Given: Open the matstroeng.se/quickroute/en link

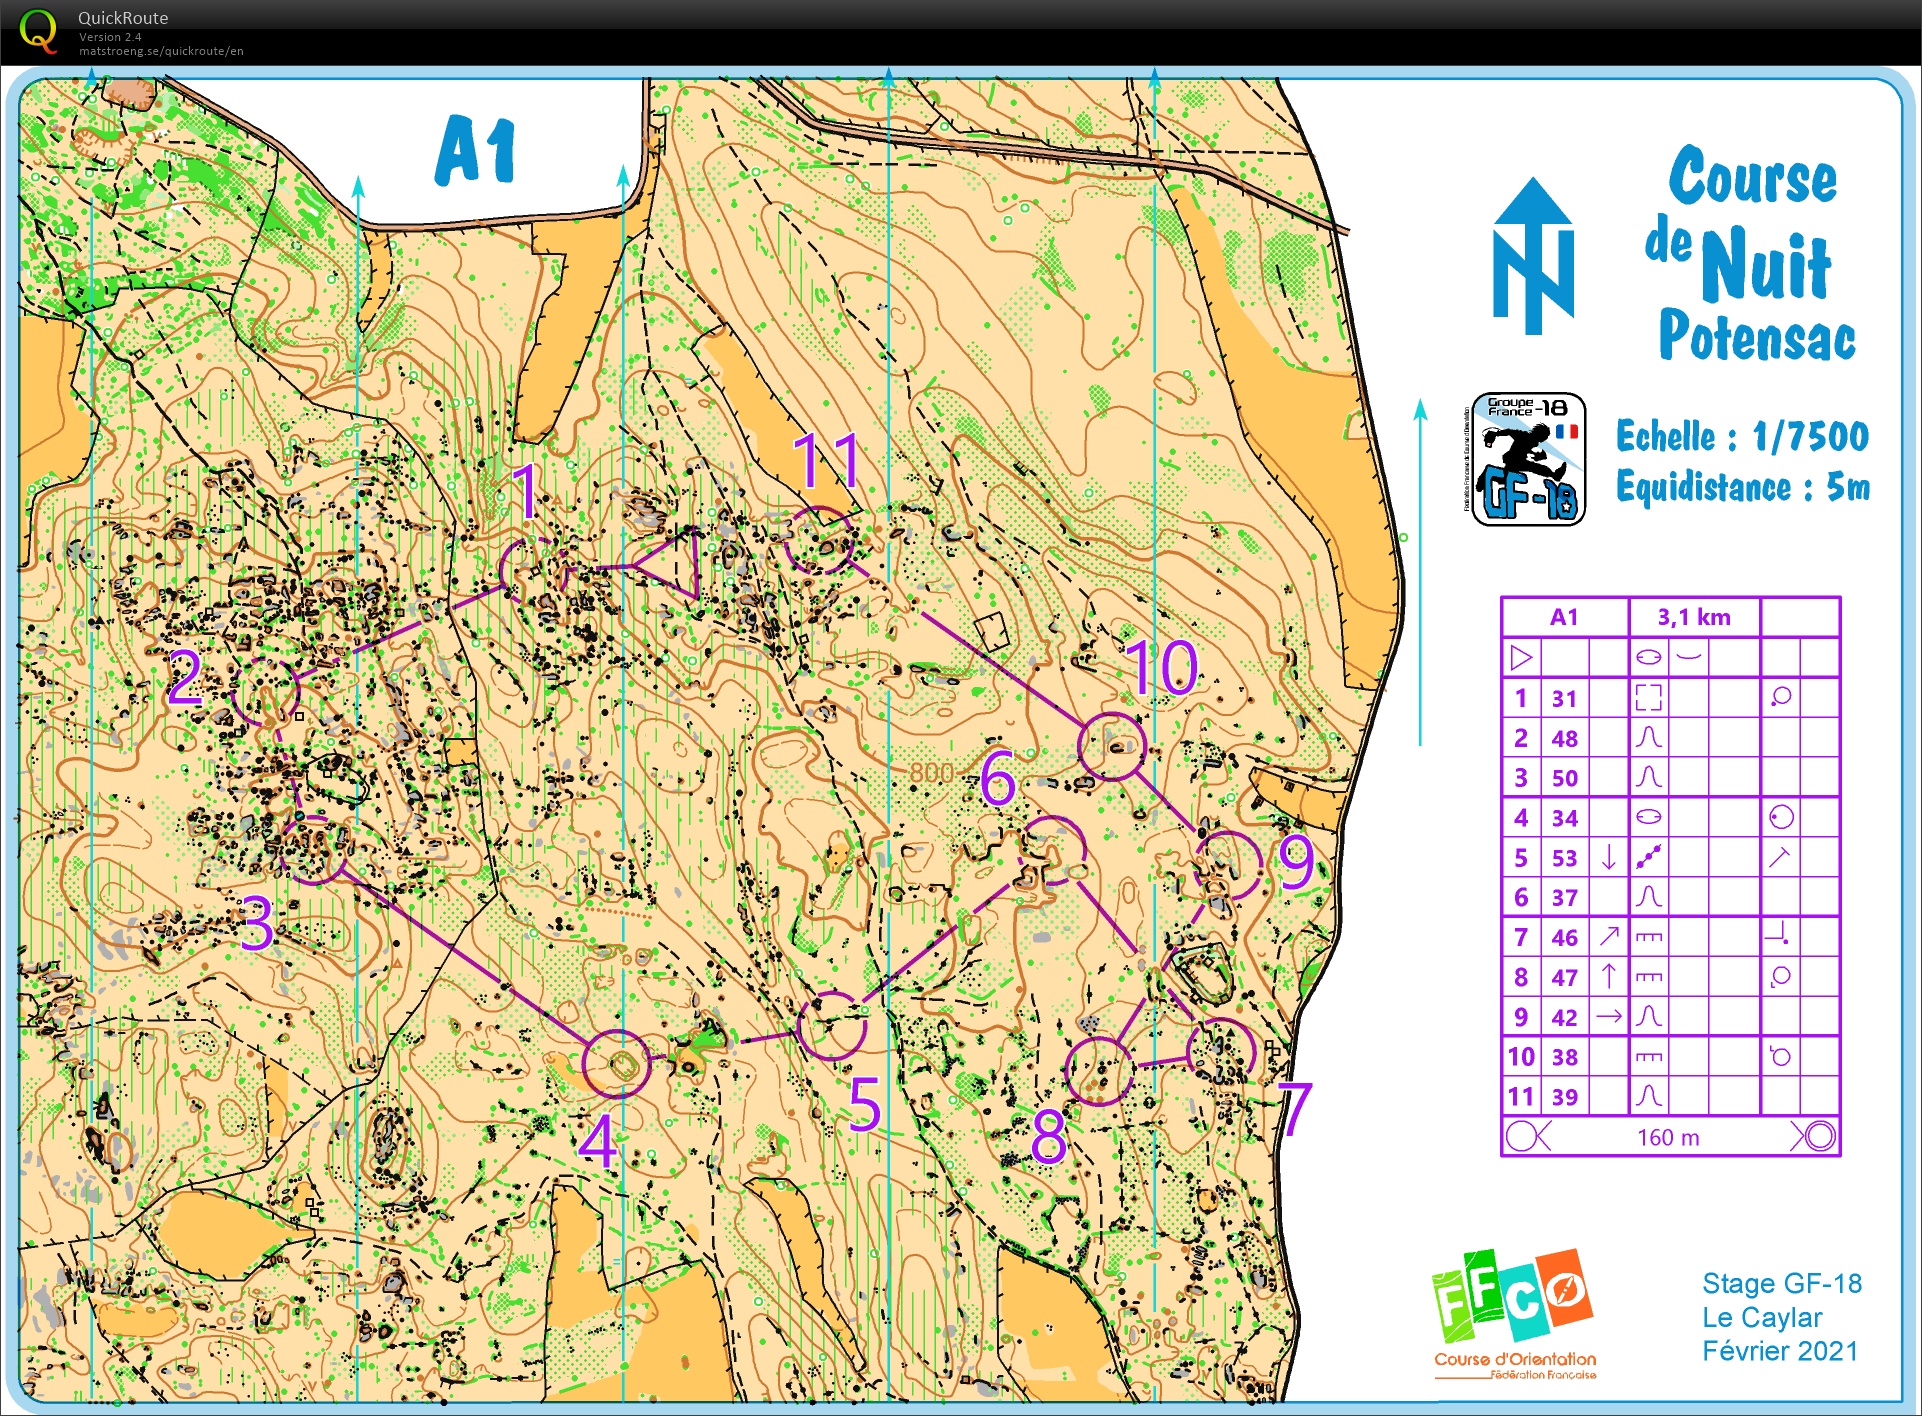Looking at the screenshot, I should [161, 51].
